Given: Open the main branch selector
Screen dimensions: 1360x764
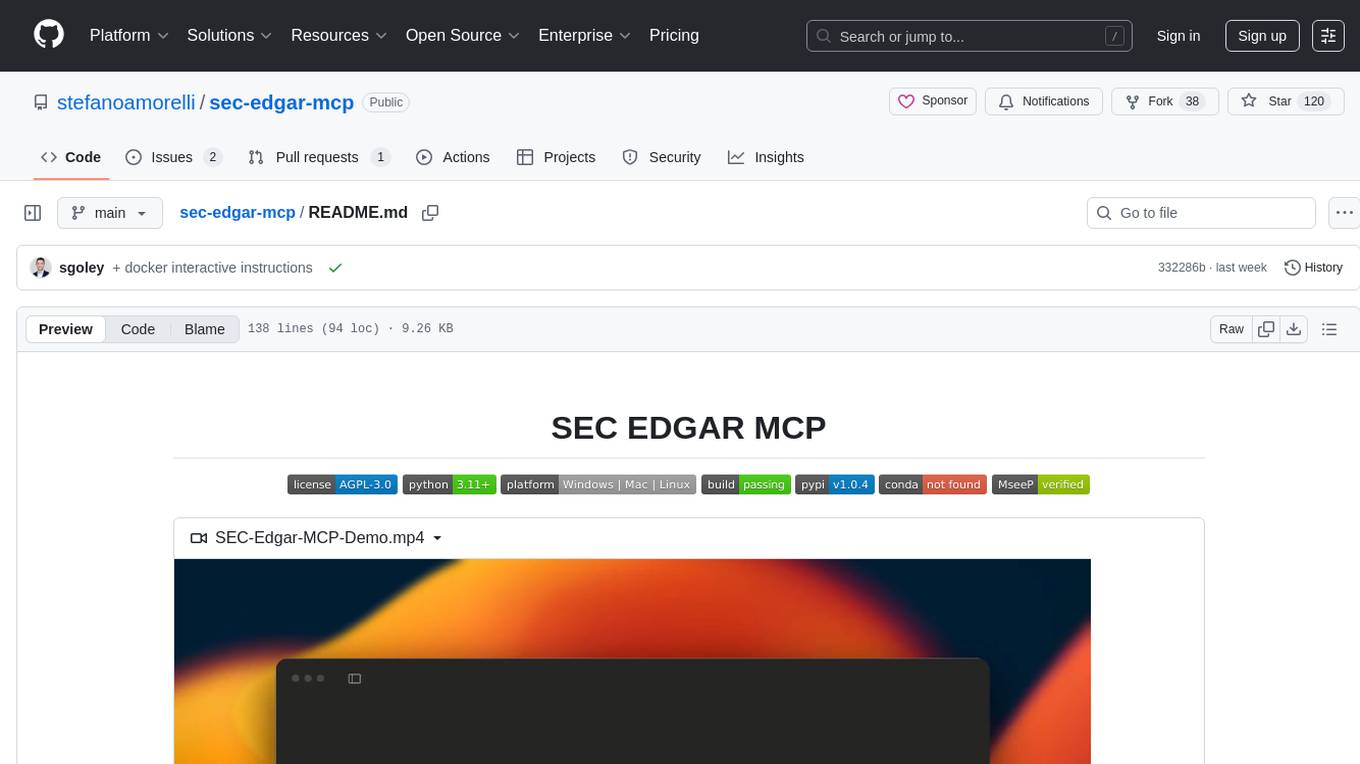Looking at the screenshot, I should pos(109,213).
